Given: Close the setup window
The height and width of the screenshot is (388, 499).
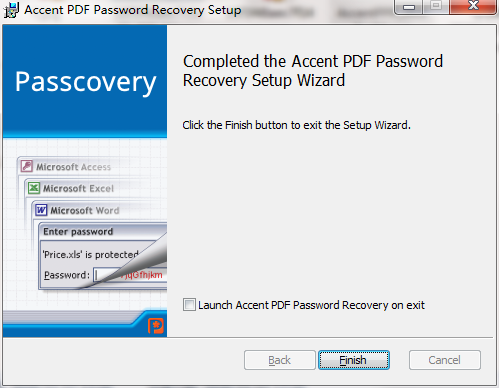Looking at the screenshot, I should pos(473,7).
